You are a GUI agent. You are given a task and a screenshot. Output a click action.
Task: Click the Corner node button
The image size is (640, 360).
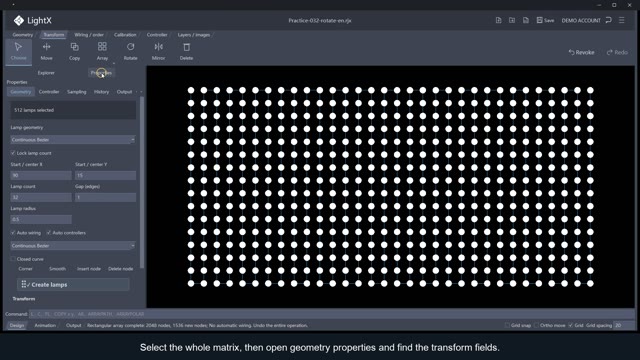point(25,269)
